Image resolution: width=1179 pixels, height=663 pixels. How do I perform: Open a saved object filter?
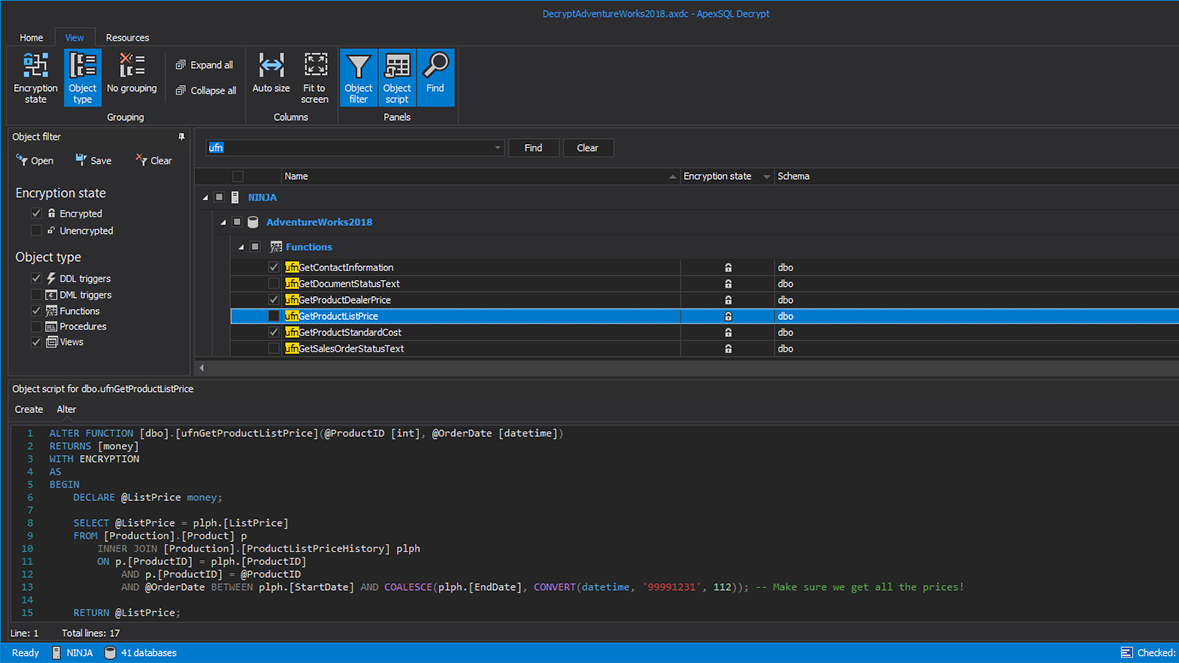[35, 160]
